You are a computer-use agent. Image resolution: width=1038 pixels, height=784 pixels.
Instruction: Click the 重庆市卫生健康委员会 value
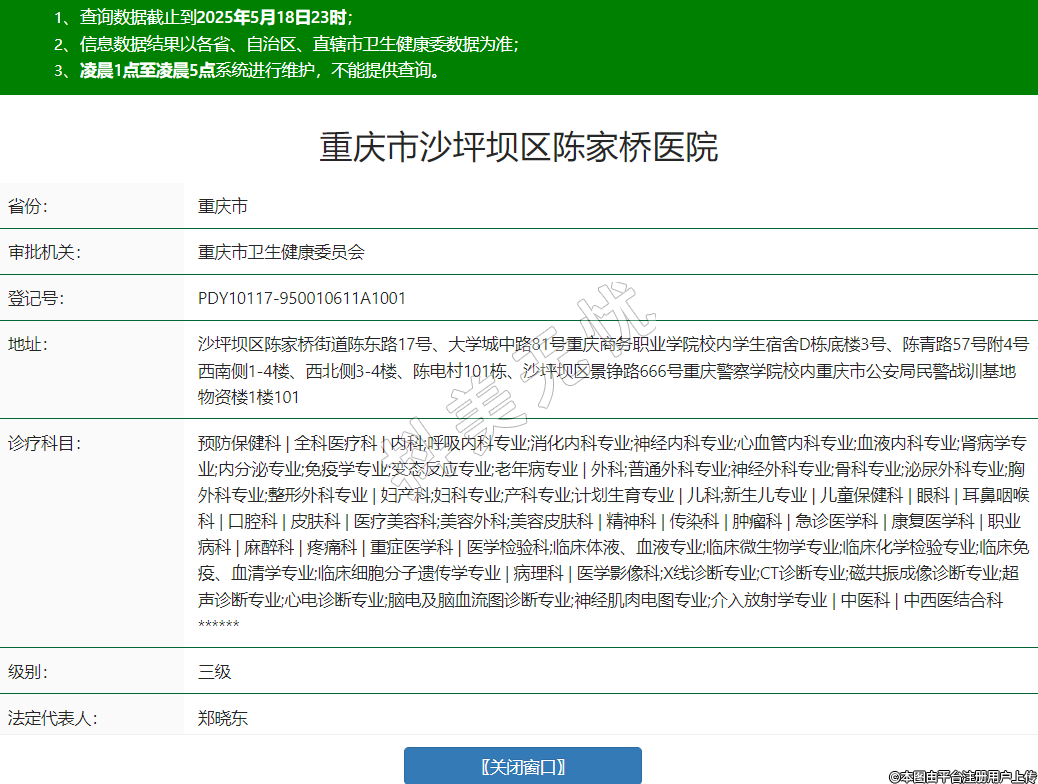click(x=281, y=252)
